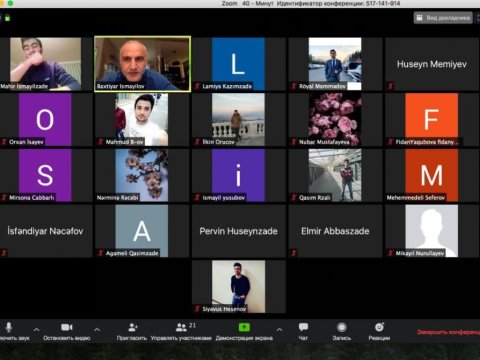This screenshot has height=360, width=480.
Task: Select Royal Mammadov's photo tile
Action: coord(335,64)
